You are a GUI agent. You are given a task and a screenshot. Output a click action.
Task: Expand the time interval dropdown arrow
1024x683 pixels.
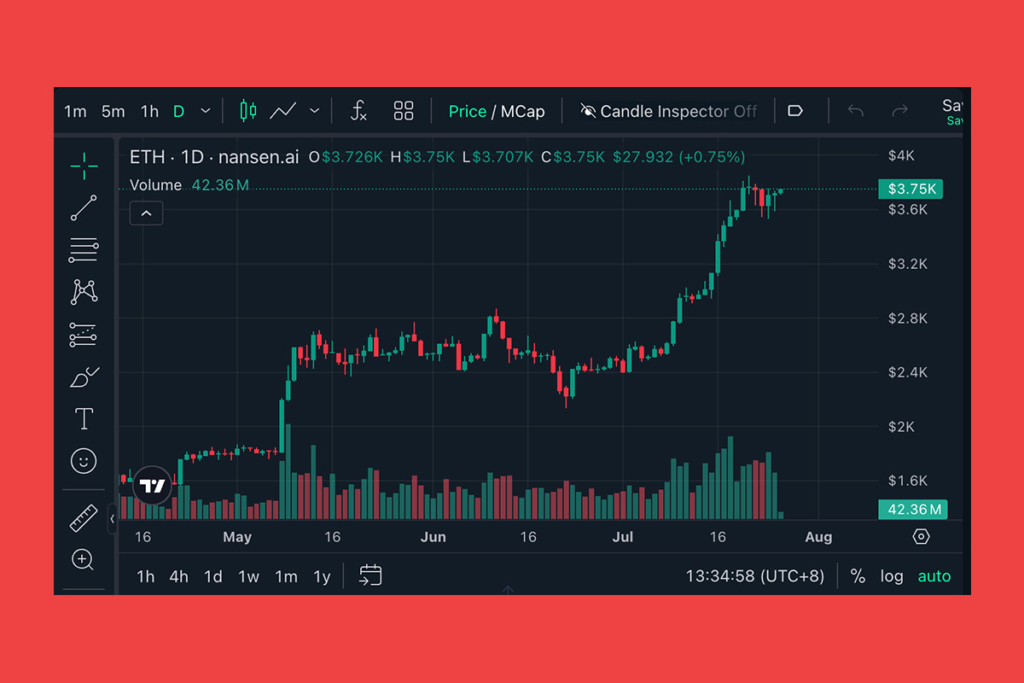click(206, 111)
